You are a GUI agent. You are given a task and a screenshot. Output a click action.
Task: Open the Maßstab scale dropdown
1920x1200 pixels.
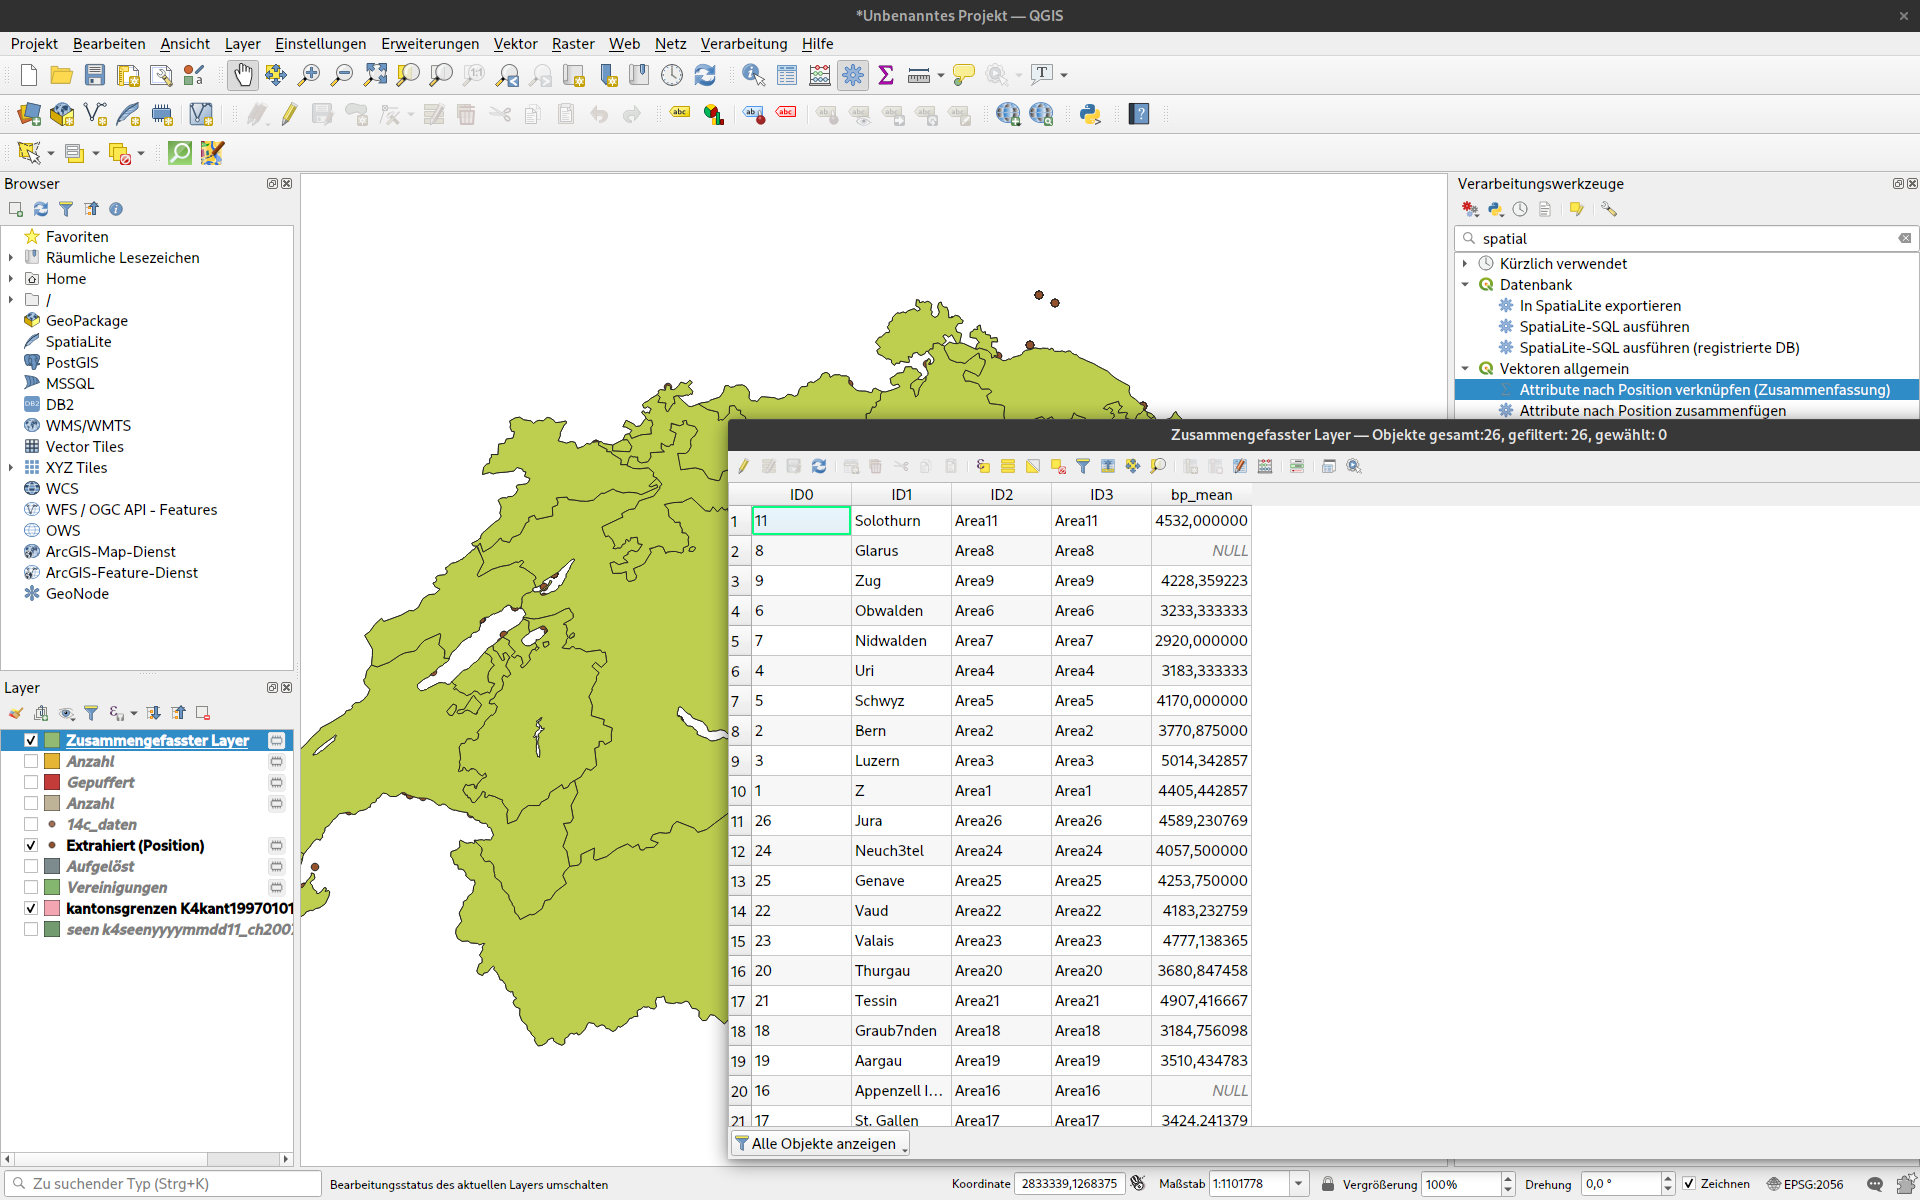click(1298, 1184)
